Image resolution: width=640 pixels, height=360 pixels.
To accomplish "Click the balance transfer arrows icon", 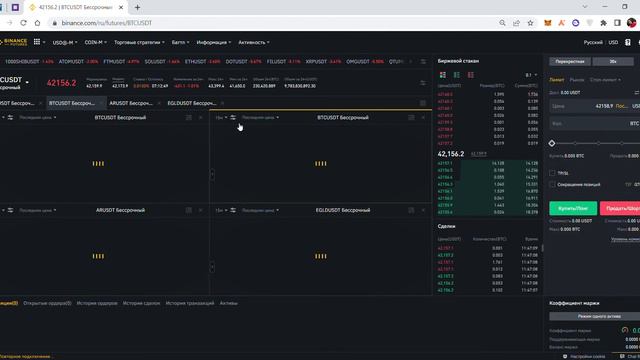I will pos(637,93).
